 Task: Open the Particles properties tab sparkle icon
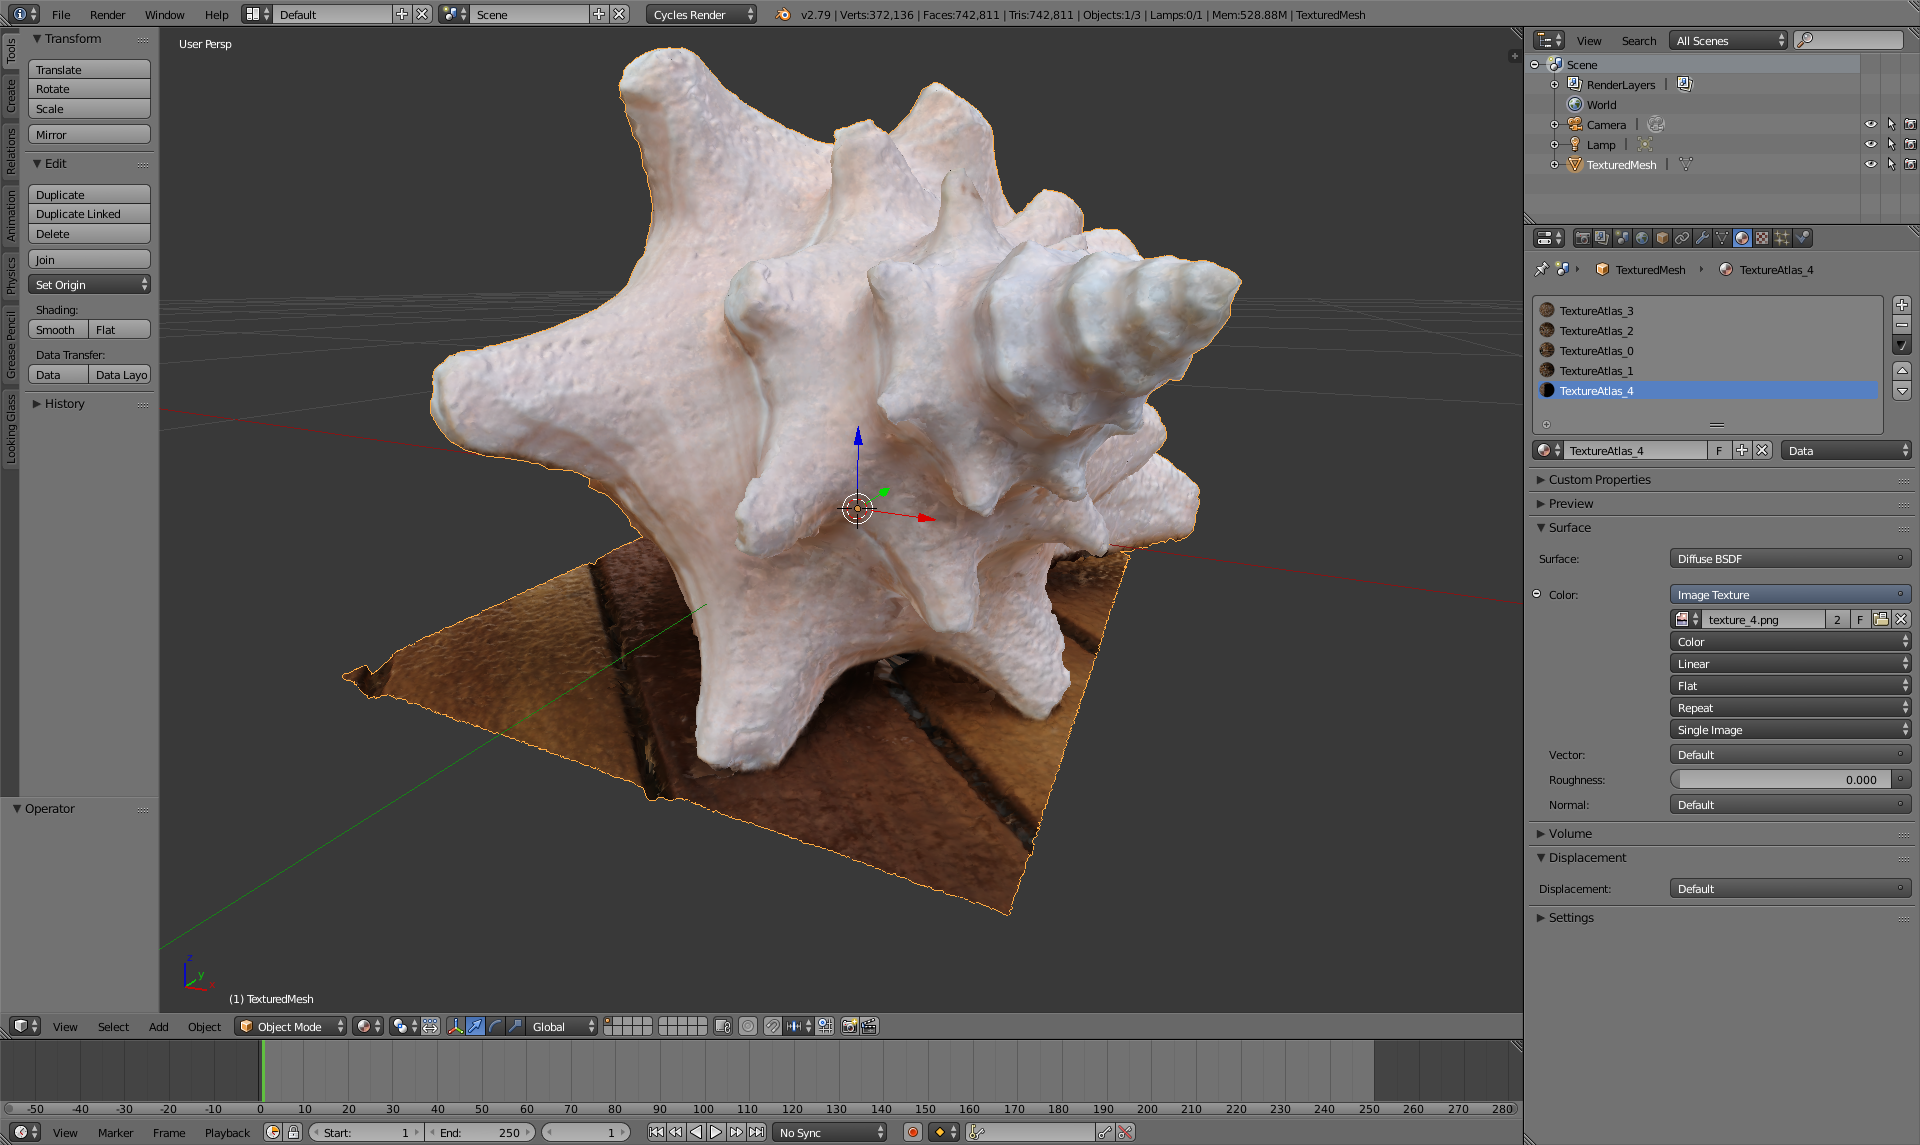[x=1782, y=238]
